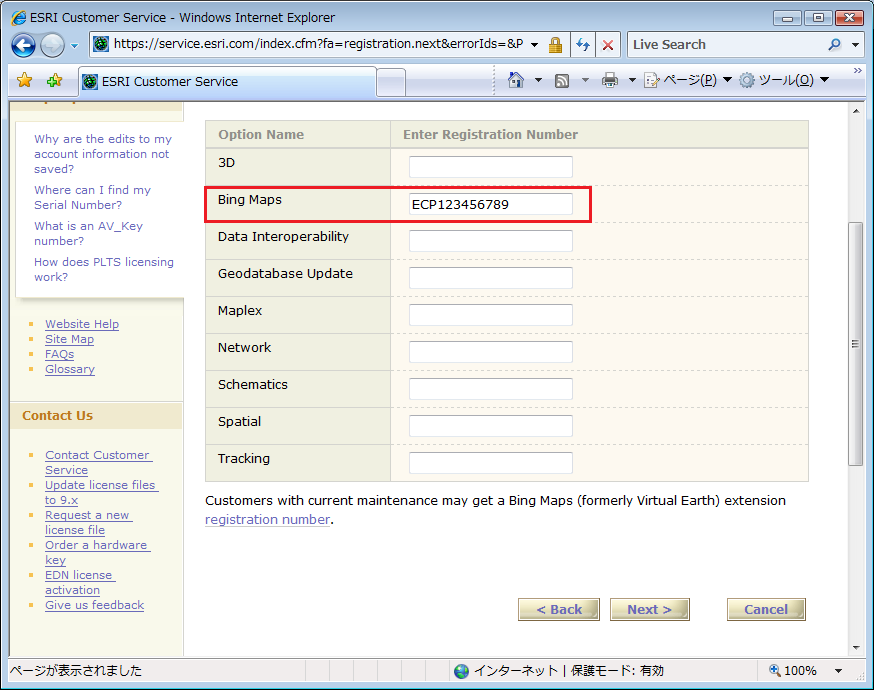
Task: Click the Next > button
Action: pyautogui.click(x=649, y=609)
